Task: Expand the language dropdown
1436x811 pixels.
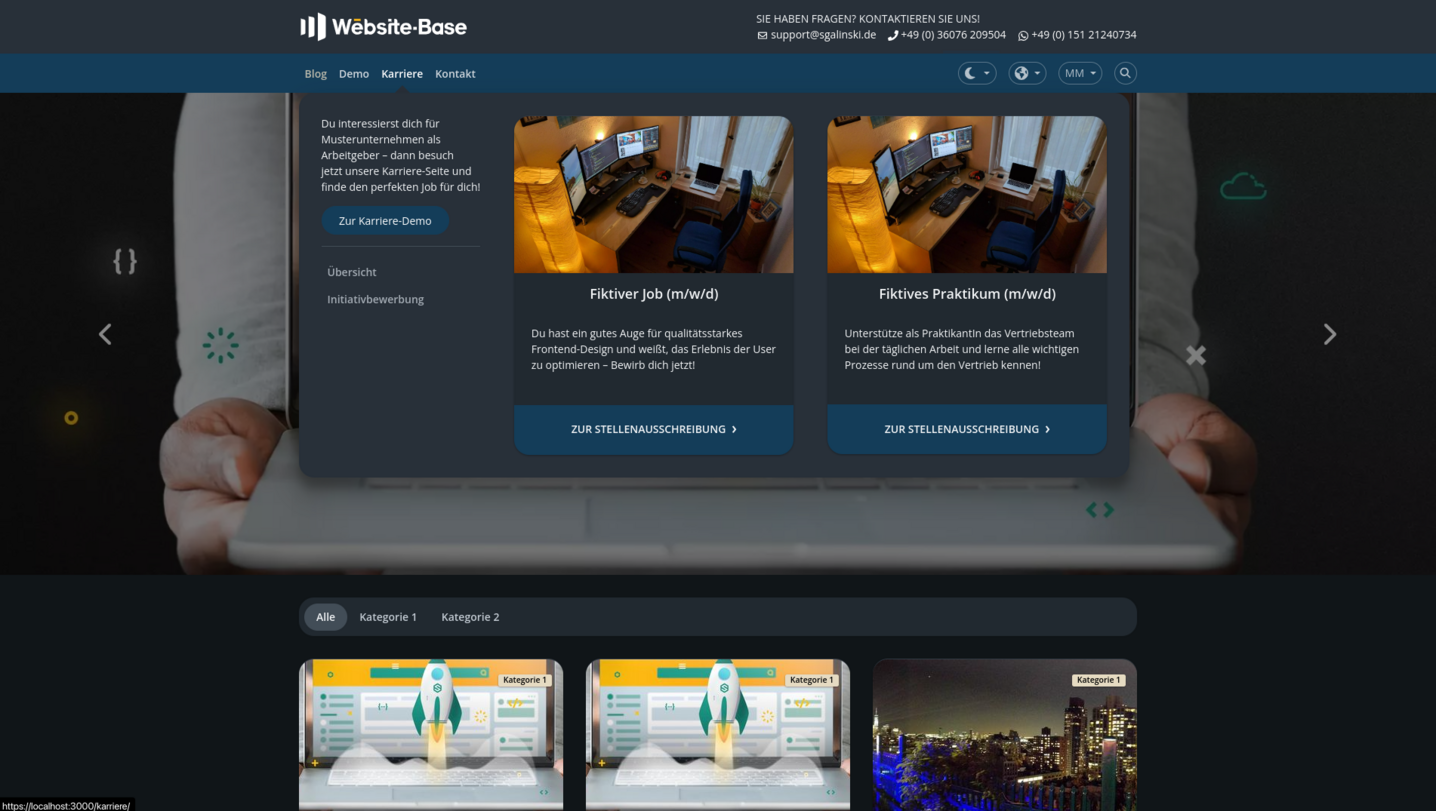Action: [1037, 72]
